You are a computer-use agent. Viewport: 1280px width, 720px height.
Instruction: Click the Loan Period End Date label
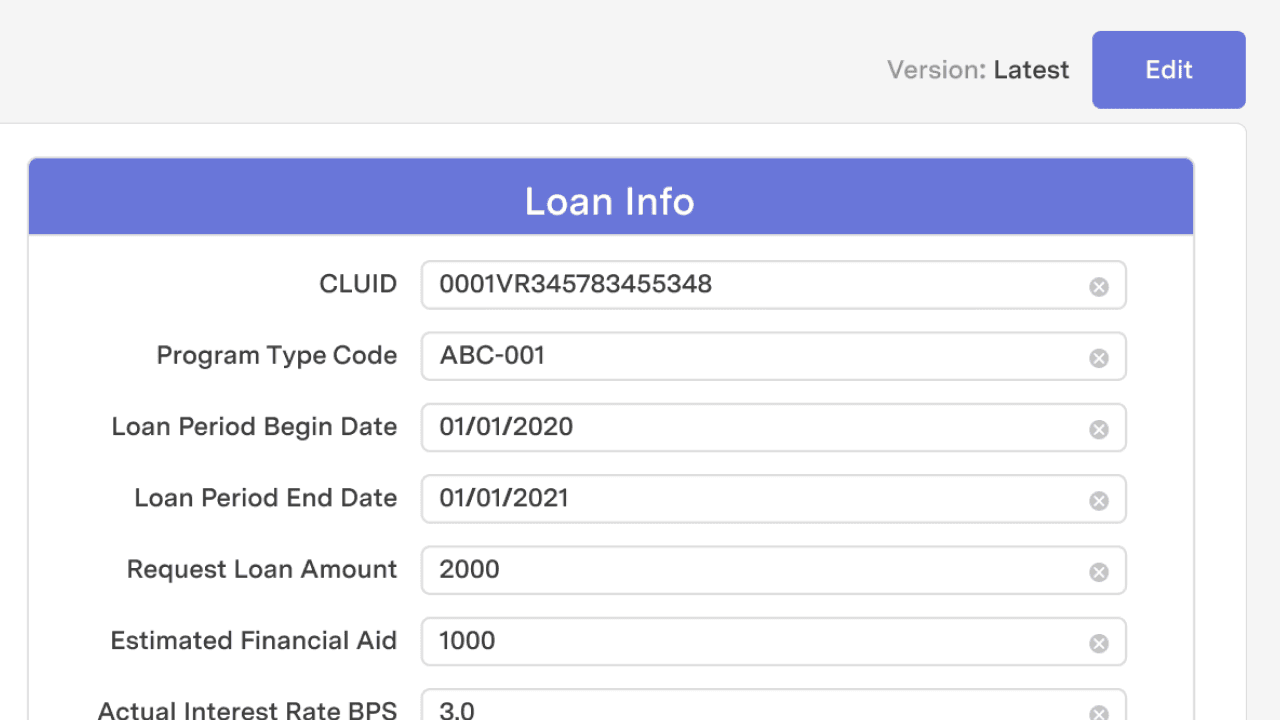click(266, 498)
